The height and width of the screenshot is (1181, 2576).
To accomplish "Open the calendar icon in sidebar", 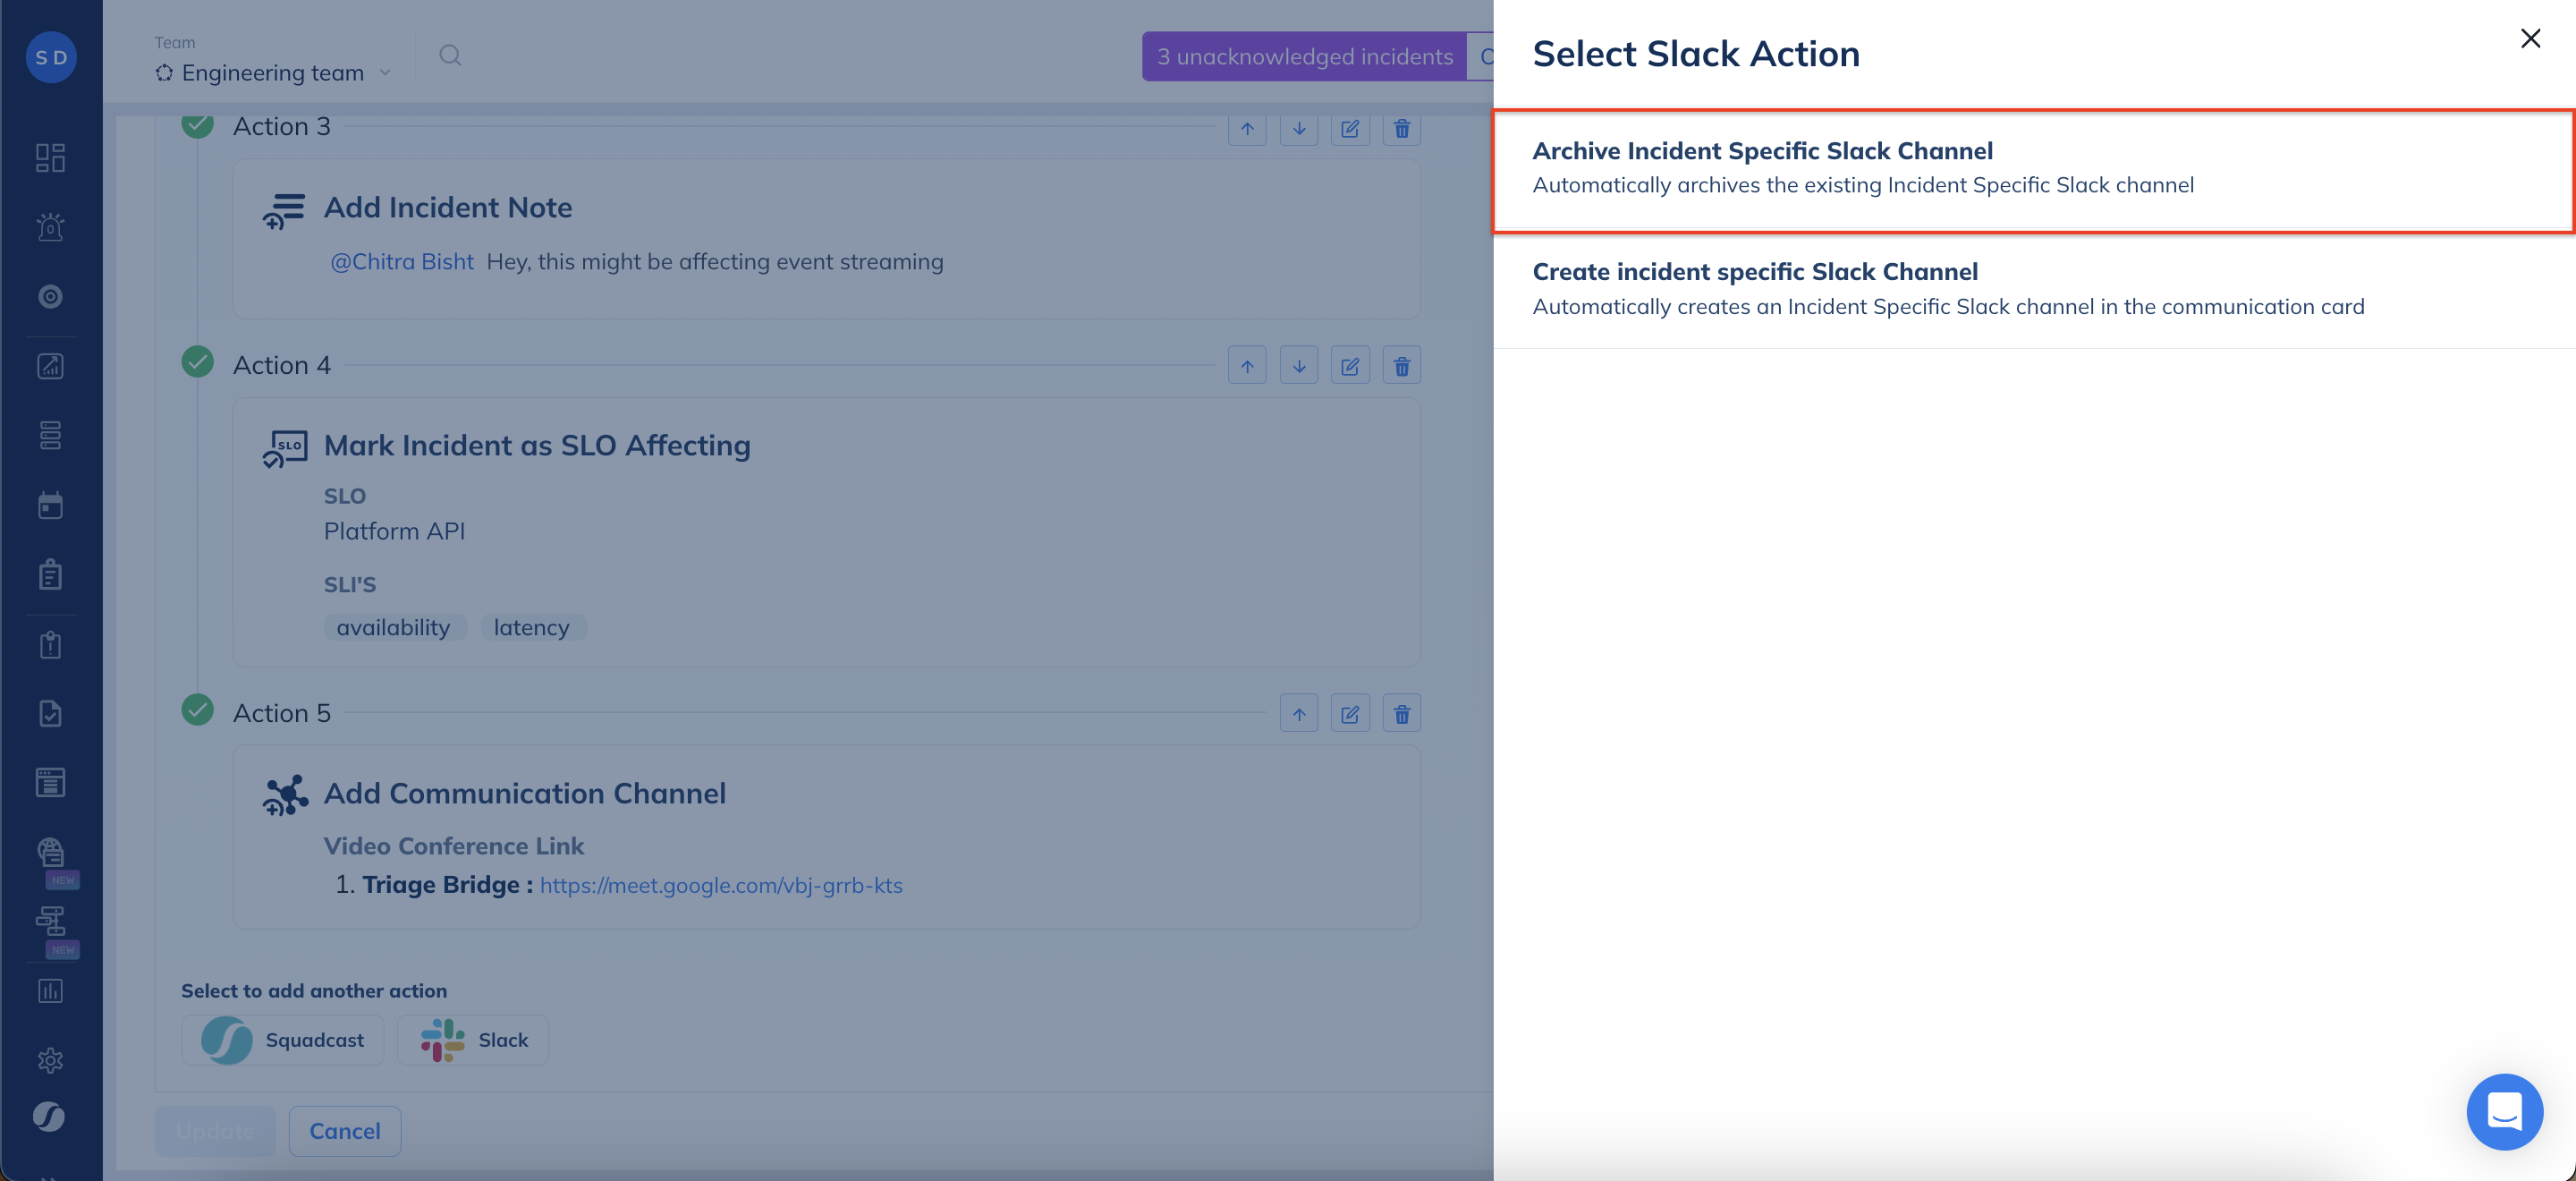I will (x=50, y=506).
